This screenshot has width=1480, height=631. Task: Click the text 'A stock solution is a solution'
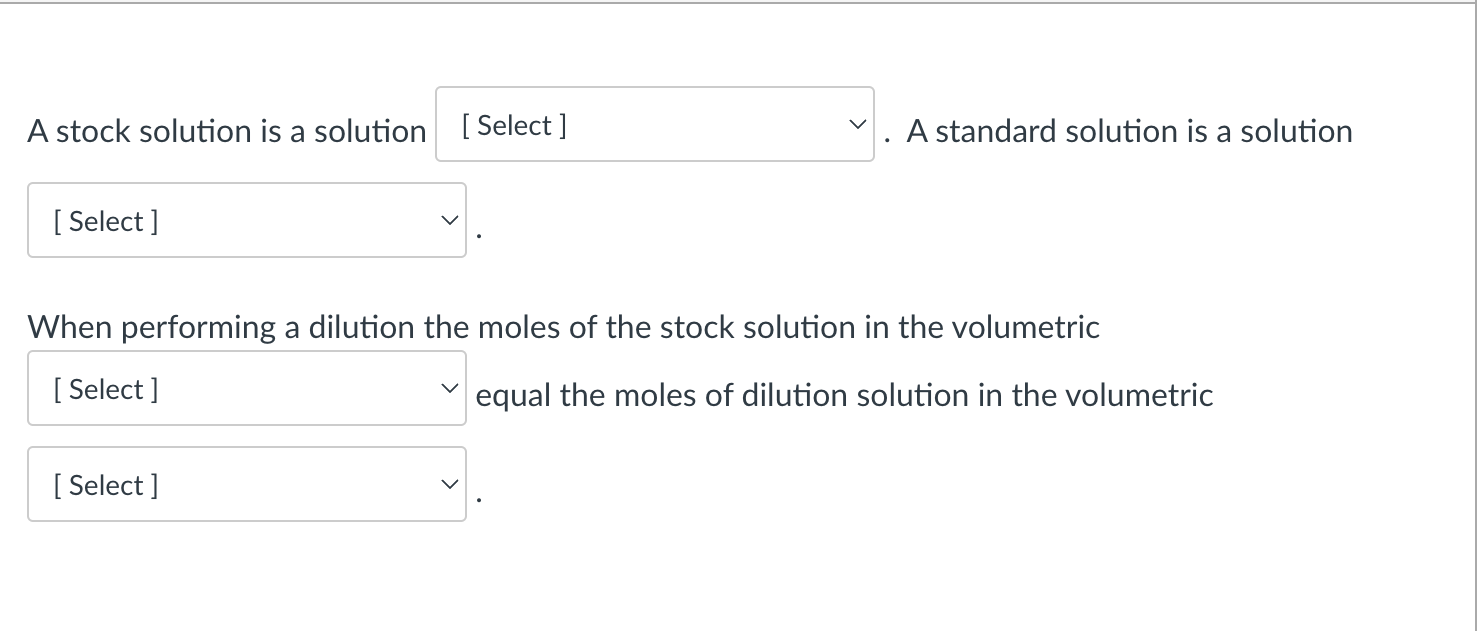tap(227, 131)
